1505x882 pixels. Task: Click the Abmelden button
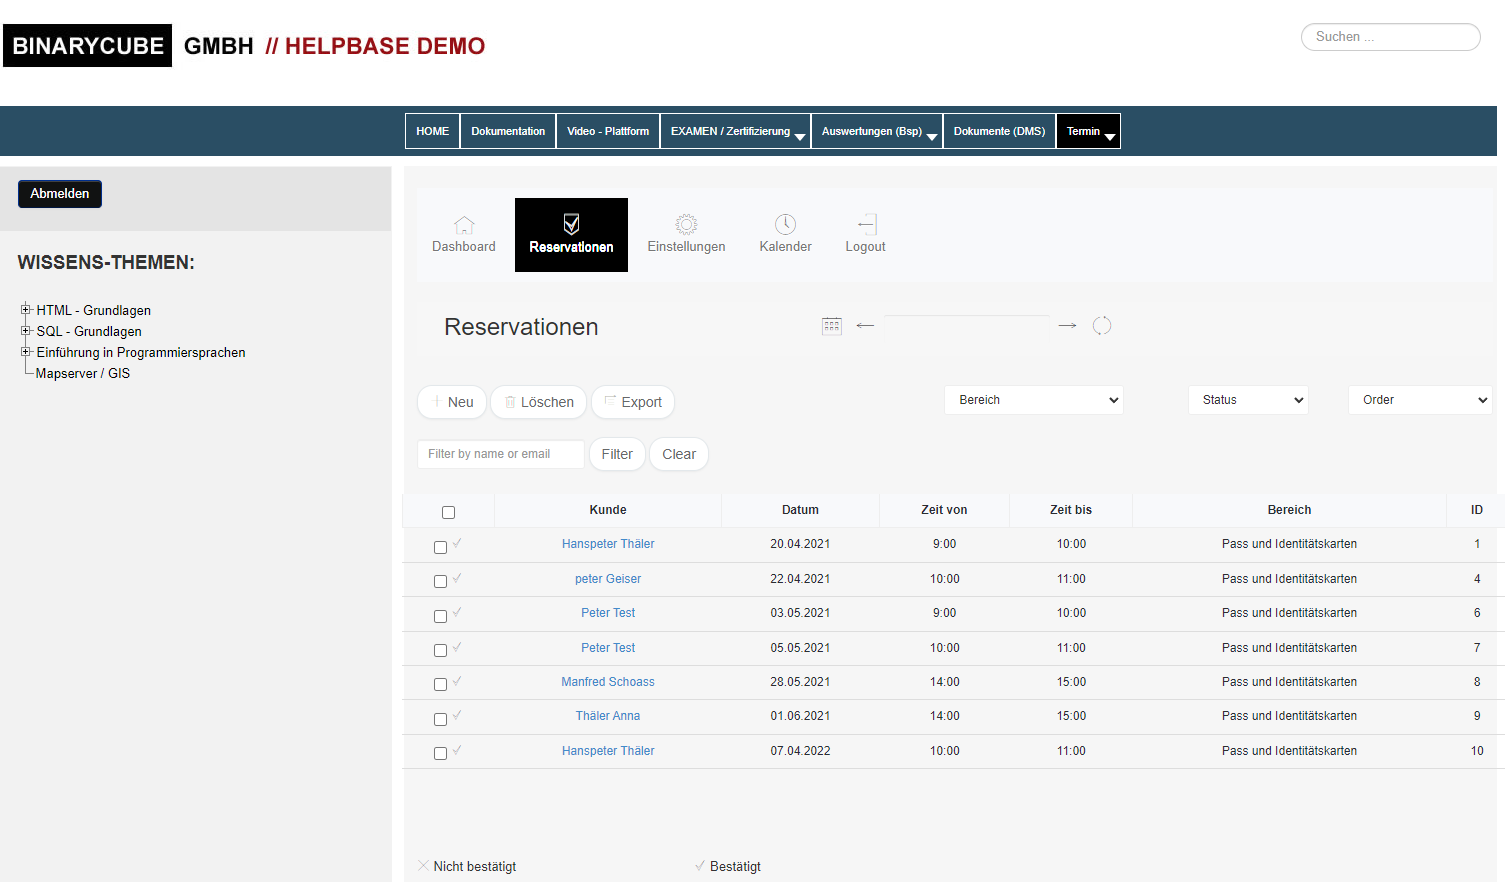point(60,194)
